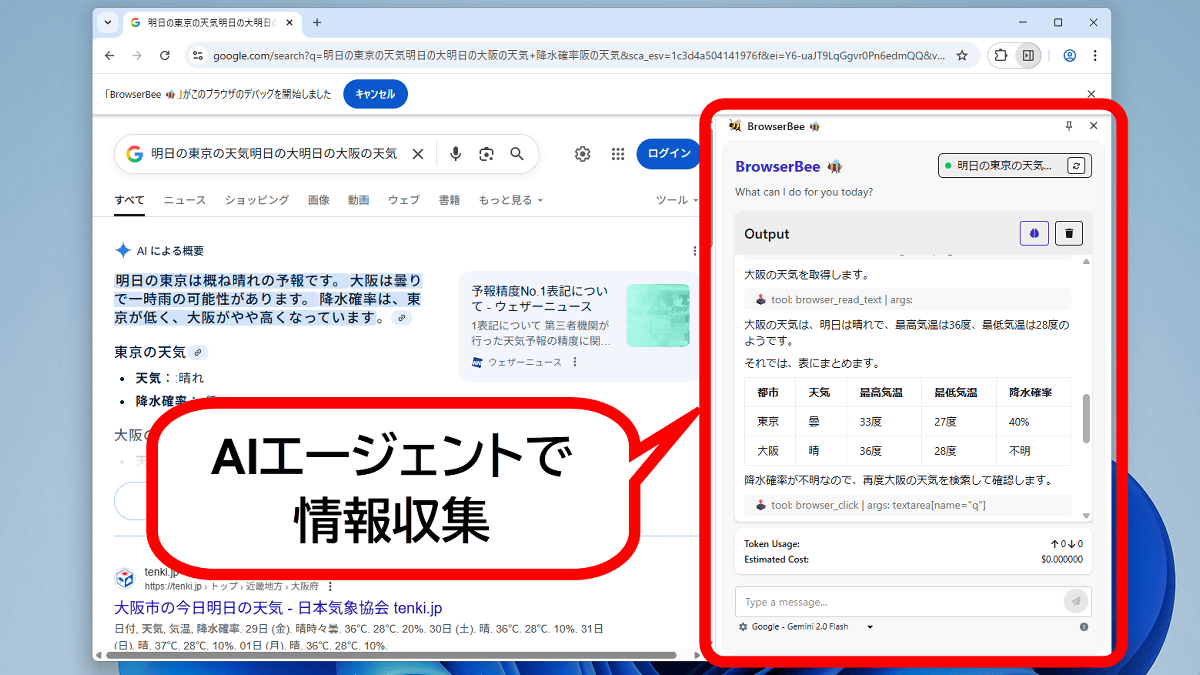The width and height of the screenshot is (1200, 675).
Task: Click the brain icon in Output header
Action: [1034, 233]
